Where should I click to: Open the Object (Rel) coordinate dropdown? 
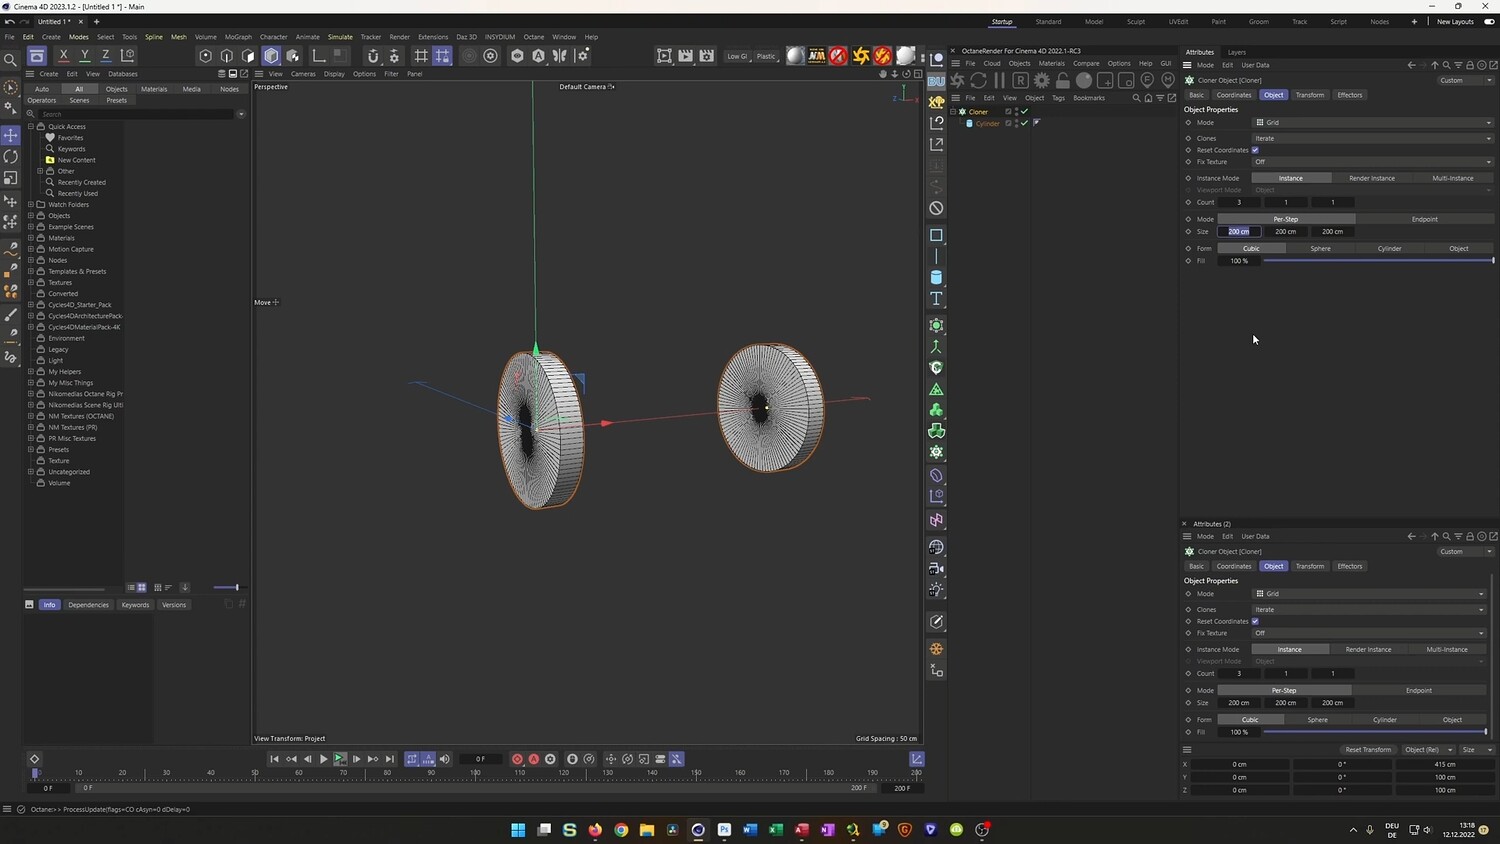point(1427,750)
